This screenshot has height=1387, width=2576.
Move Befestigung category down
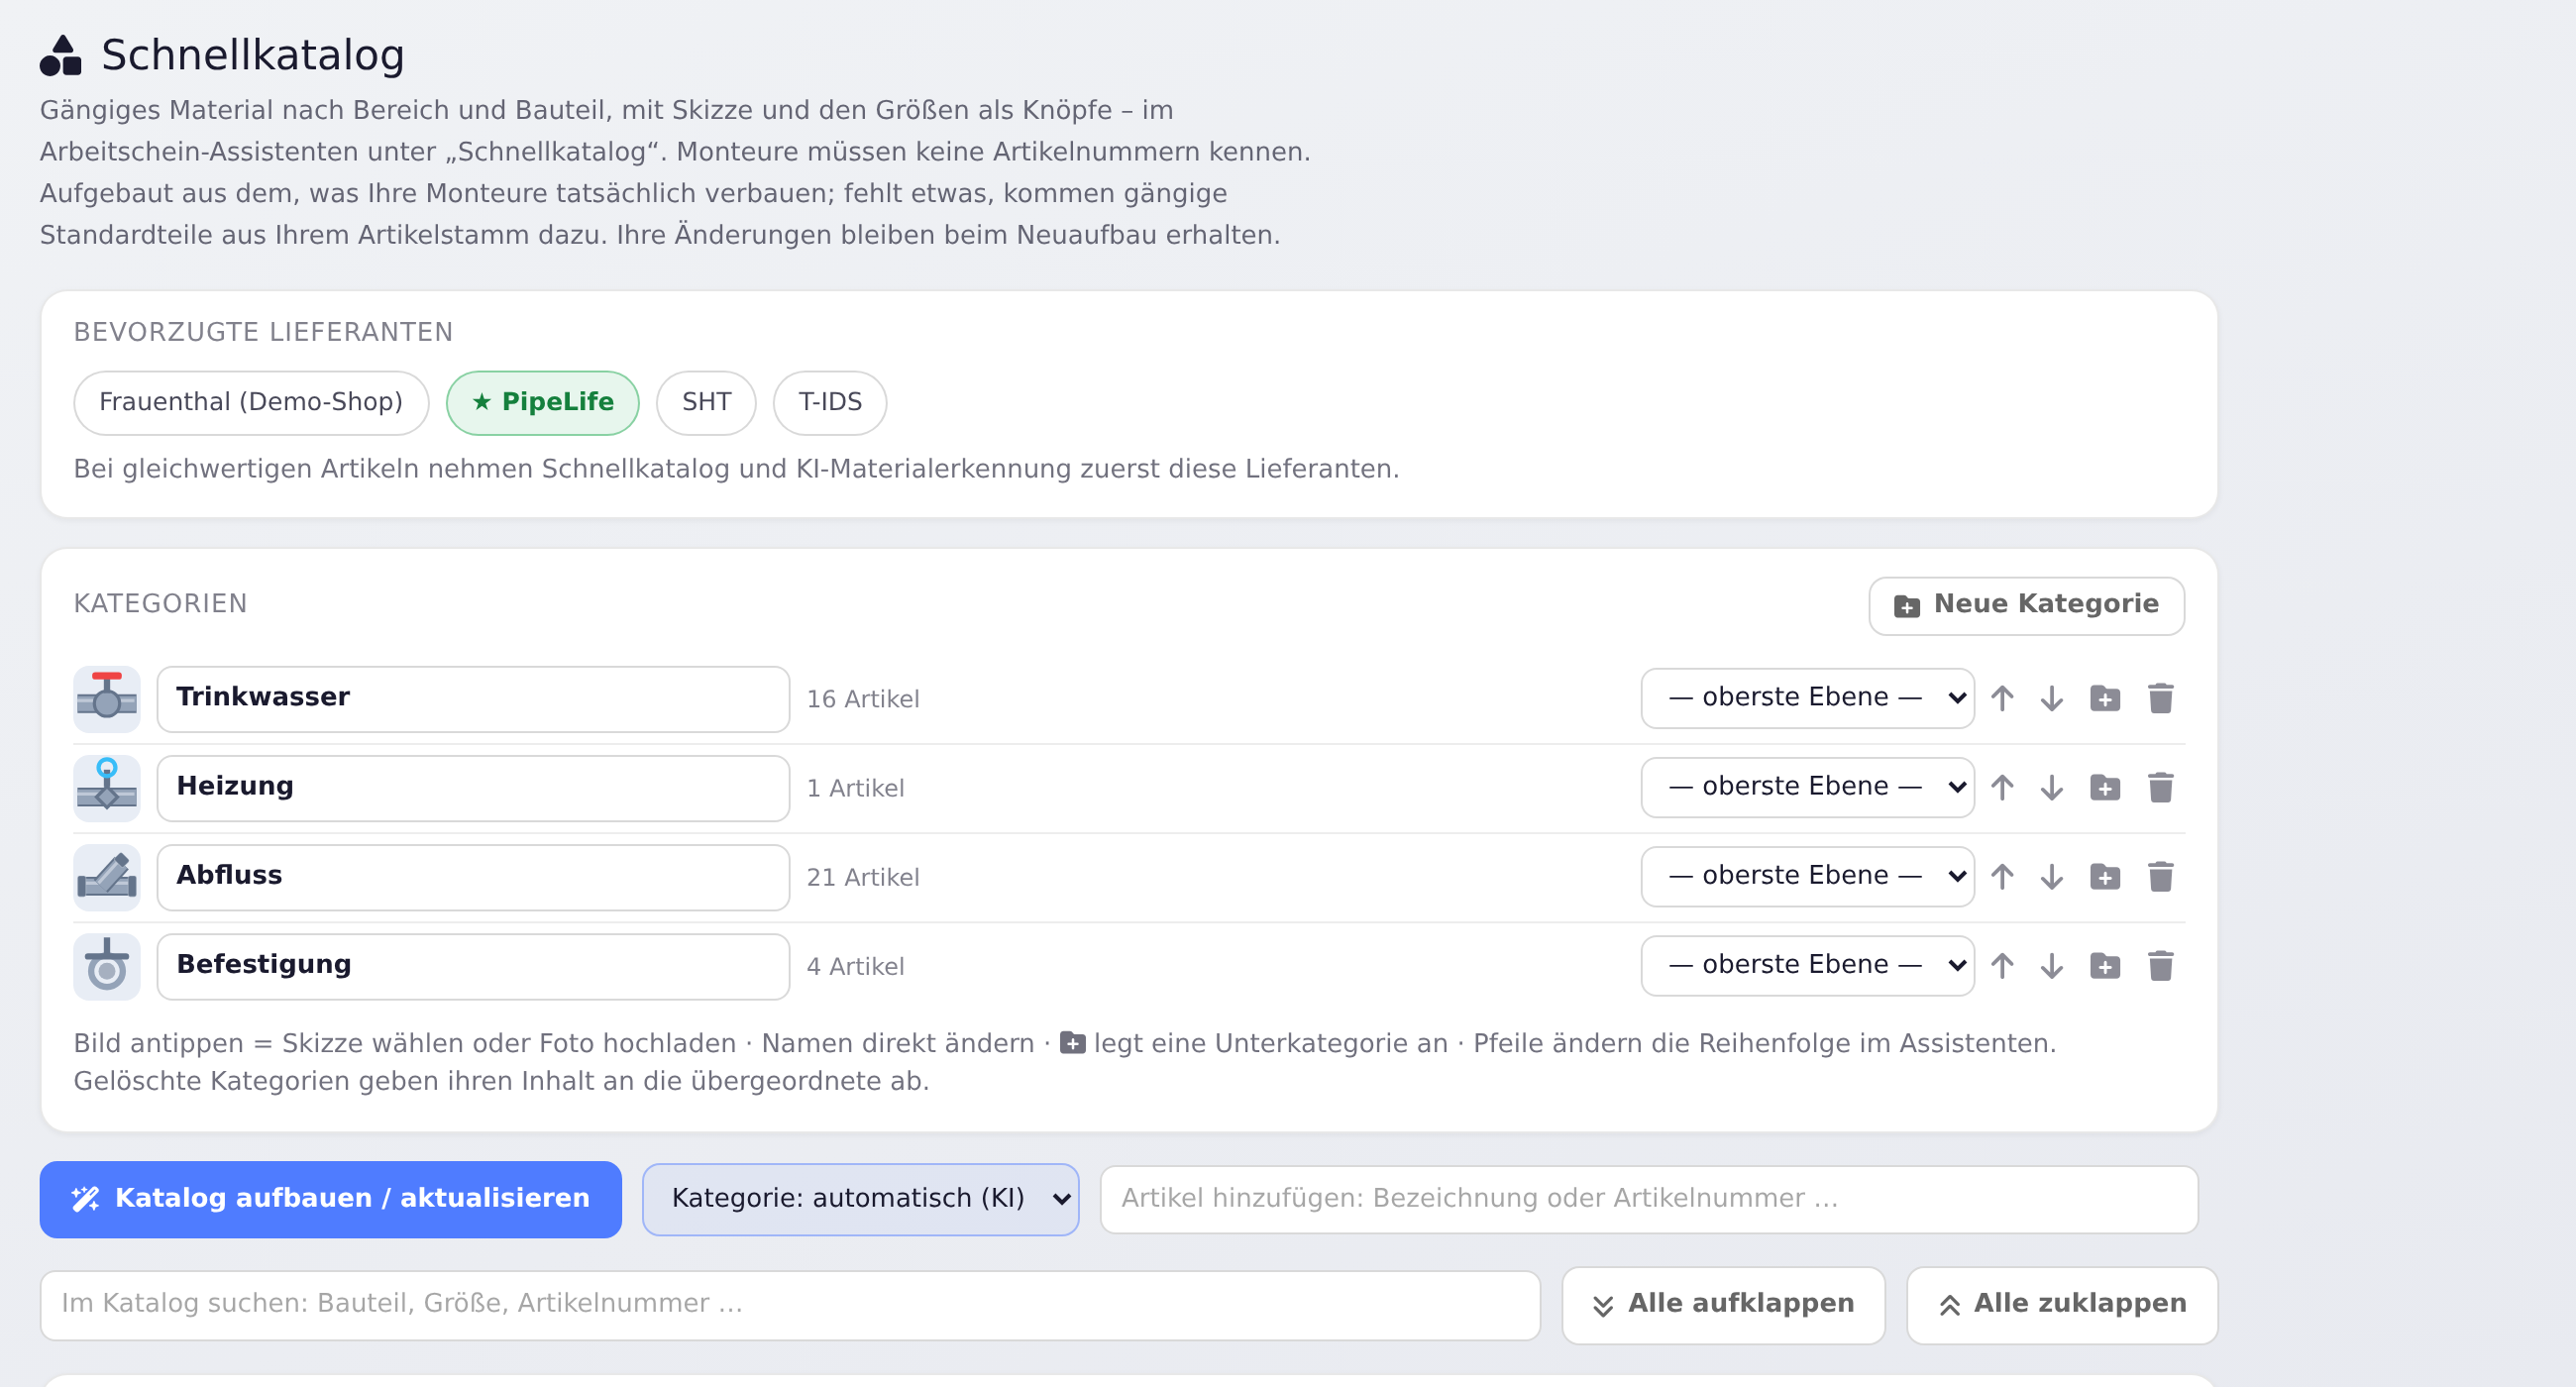pyautogui.click(x=2052, y=965)
